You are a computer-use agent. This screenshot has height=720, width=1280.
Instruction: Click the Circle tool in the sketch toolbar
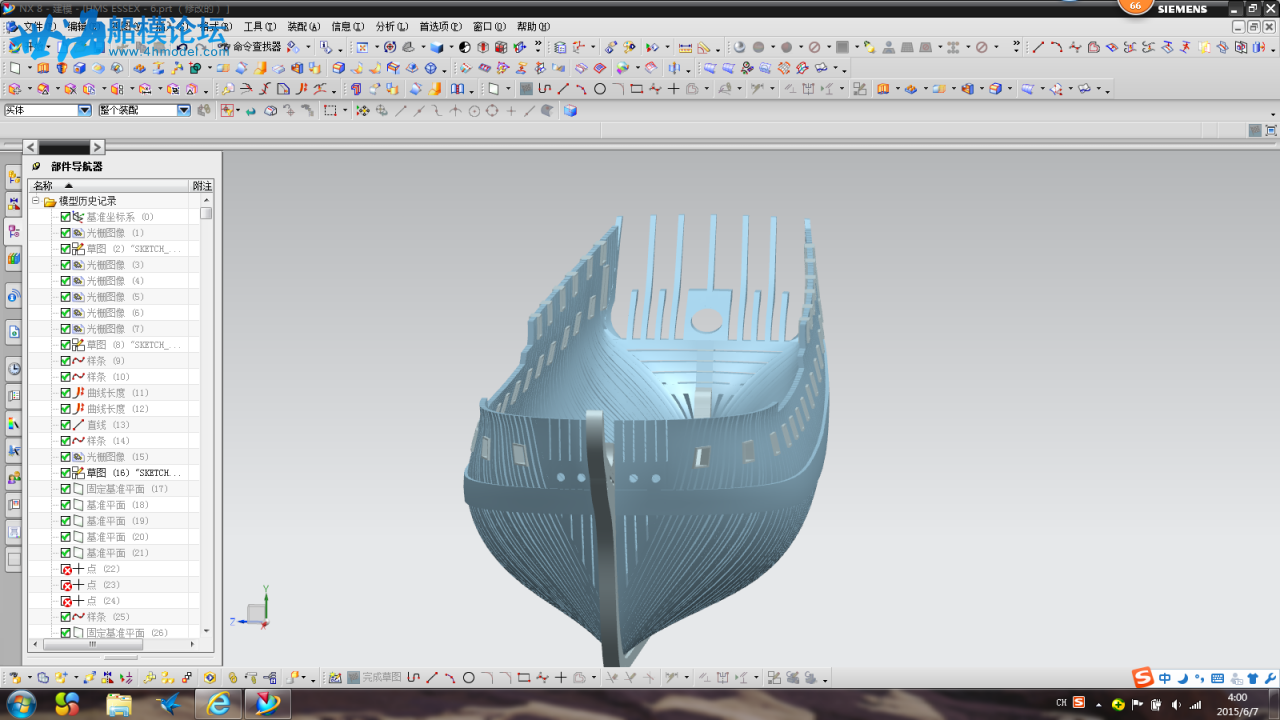600,89
